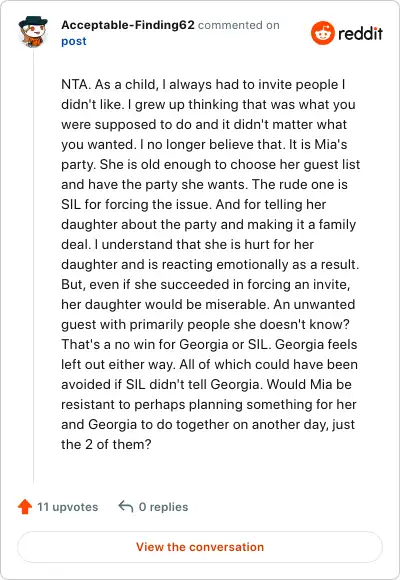
Task: Click the "0 replies" label
Action: (x=163, y=507)
